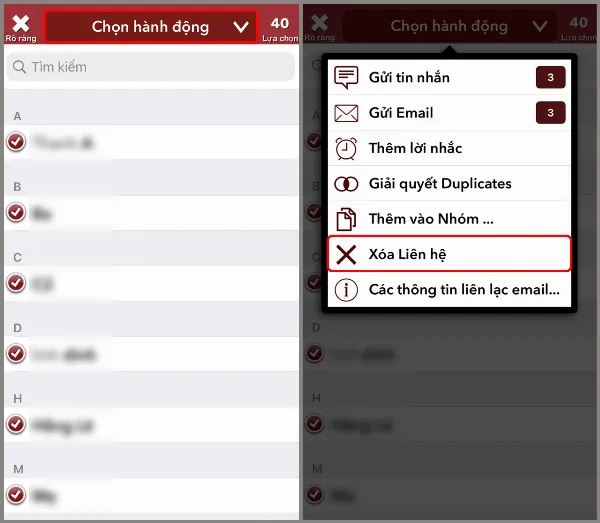Click the alarm clock icon for Thêm lời nhắc
This screenshot has width=600, height=523.
[346, 148]
